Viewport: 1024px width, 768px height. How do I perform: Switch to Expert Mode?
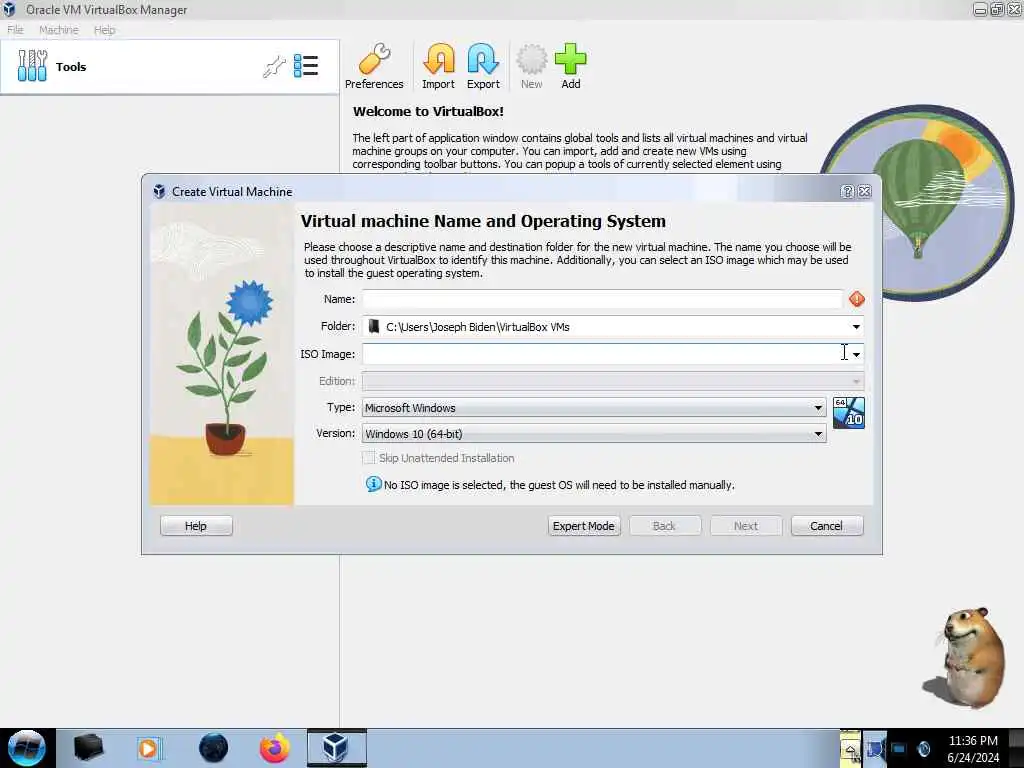click(x=584, y=526)
